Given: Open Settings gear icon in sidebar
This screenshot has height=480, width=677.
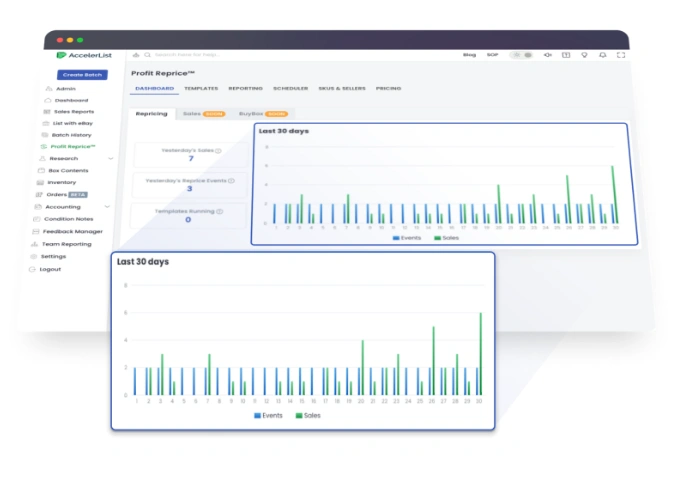Looking at the screenshot, I should pos(33,256).
